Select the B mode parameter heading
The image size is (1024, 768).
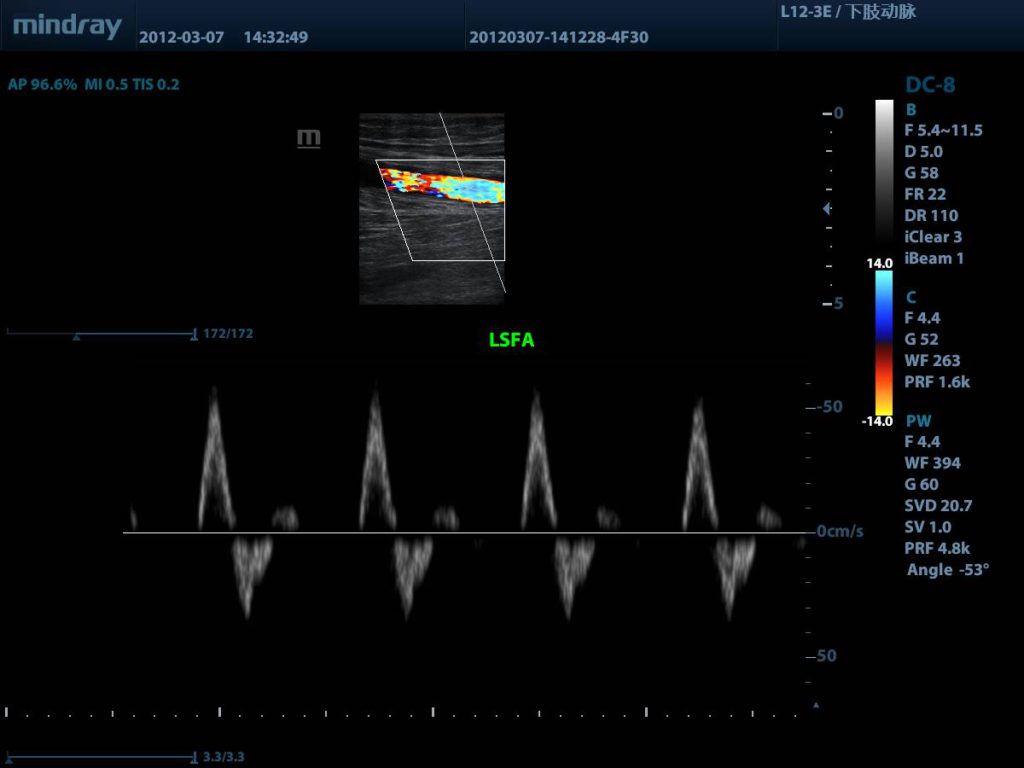tap(910, 109)
